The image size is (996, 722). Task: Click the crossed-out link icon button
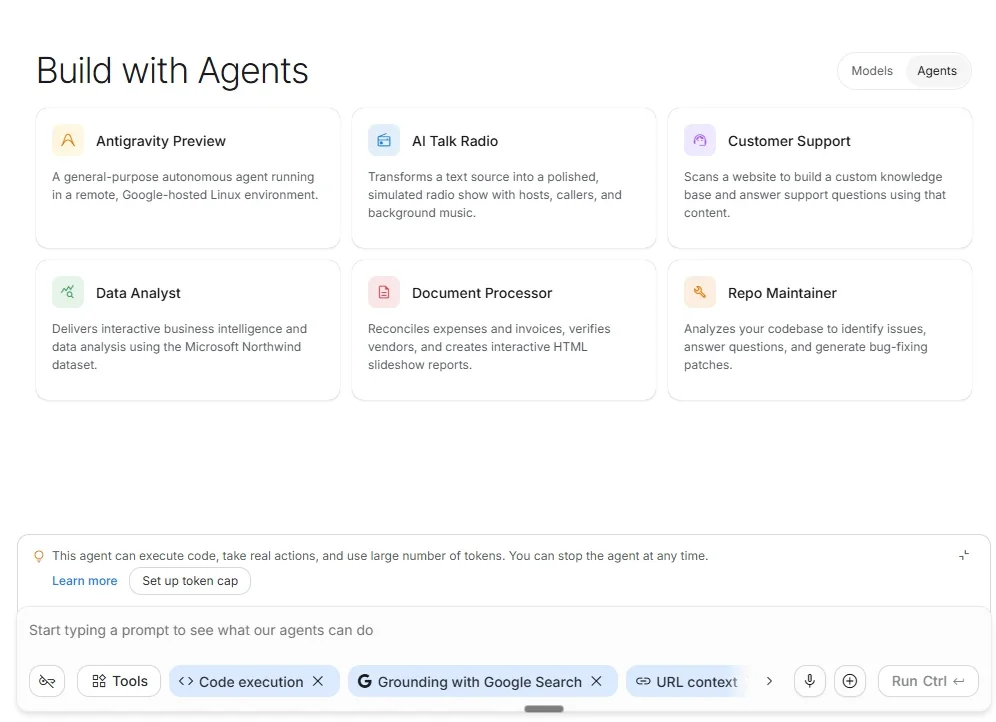47,681
